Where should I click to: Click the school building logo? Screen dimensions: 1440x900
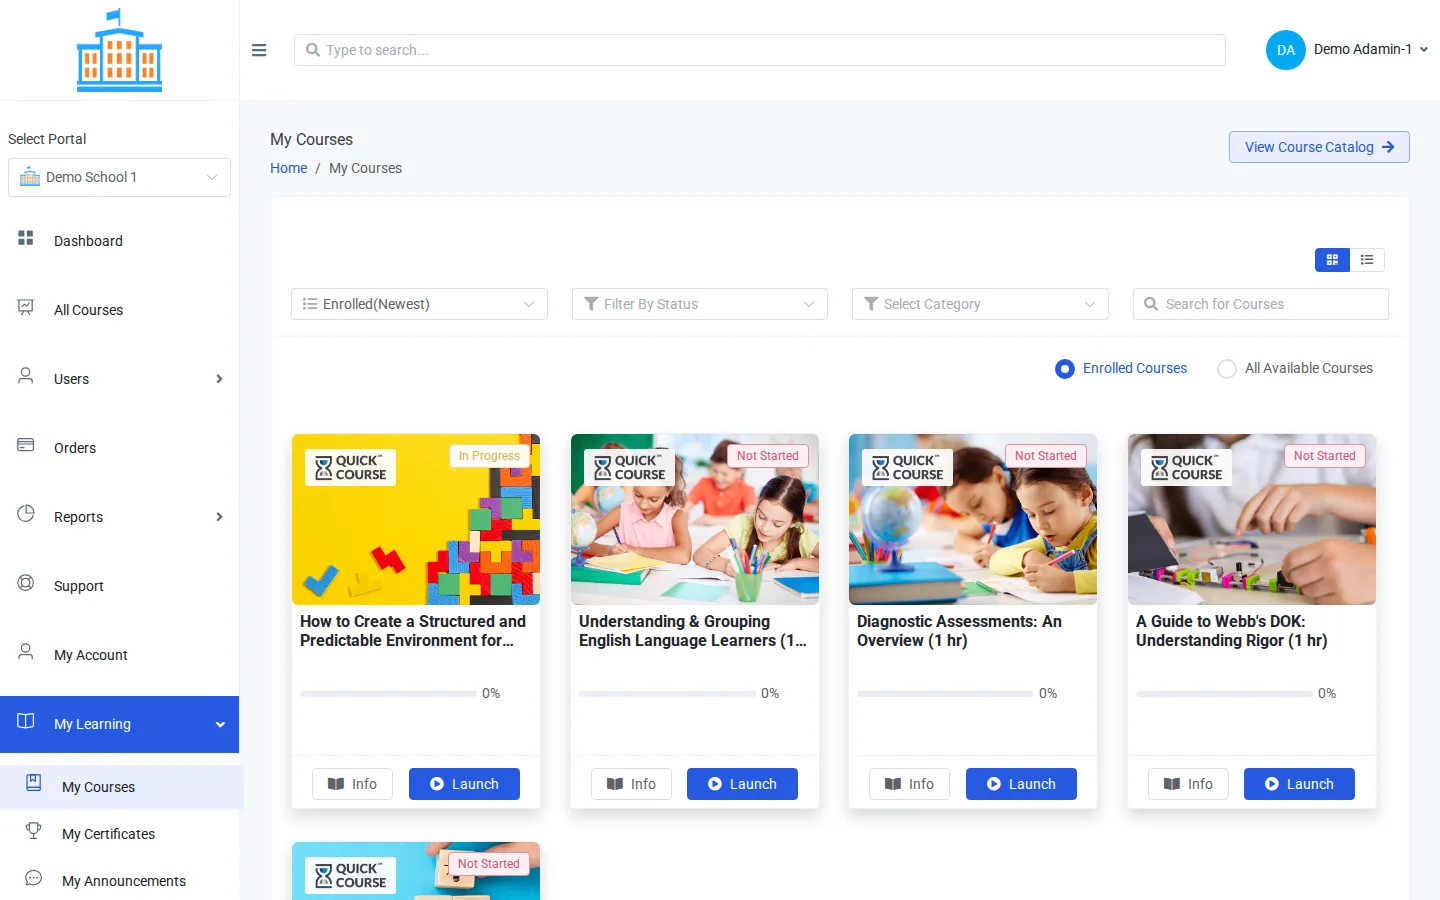pyautogui.click(x=119, y=51)
